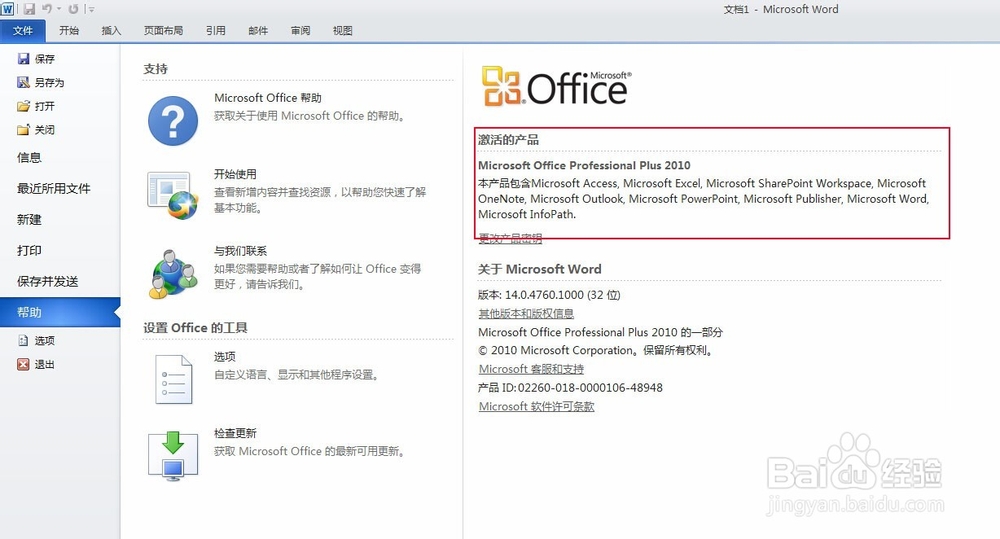The image size is (1000, 539).
Task: Open the 其他版本和版权信息 link
Action: 526,313
